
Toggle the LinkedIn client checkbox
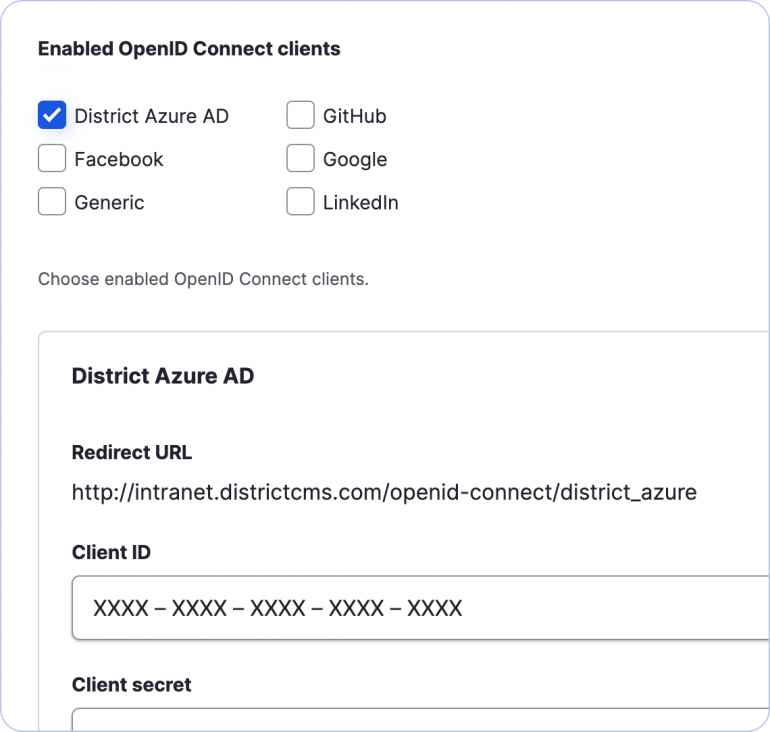click(301, 202)
